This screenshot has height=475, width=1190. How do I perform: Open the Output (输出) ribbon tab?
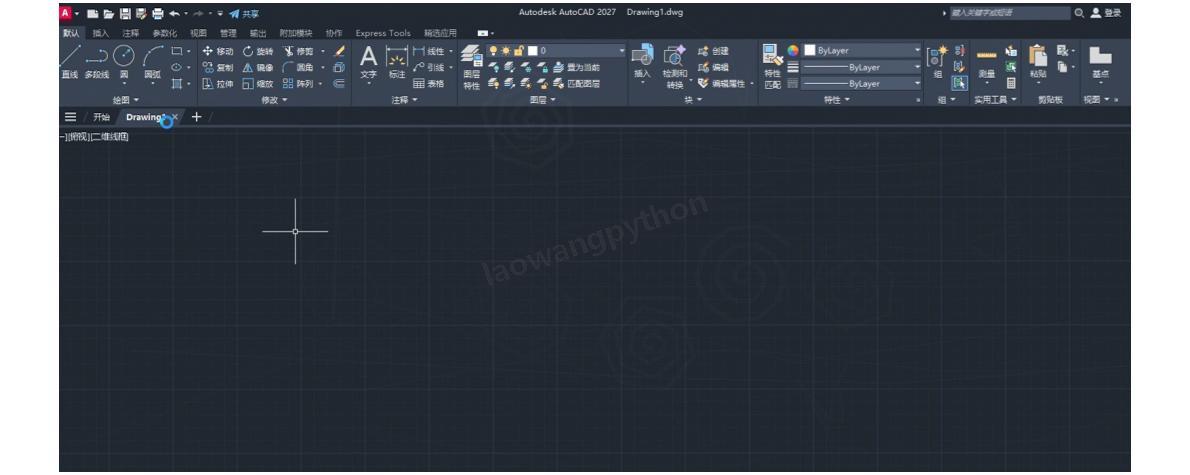pyautogui.click(x=258, y=33)
